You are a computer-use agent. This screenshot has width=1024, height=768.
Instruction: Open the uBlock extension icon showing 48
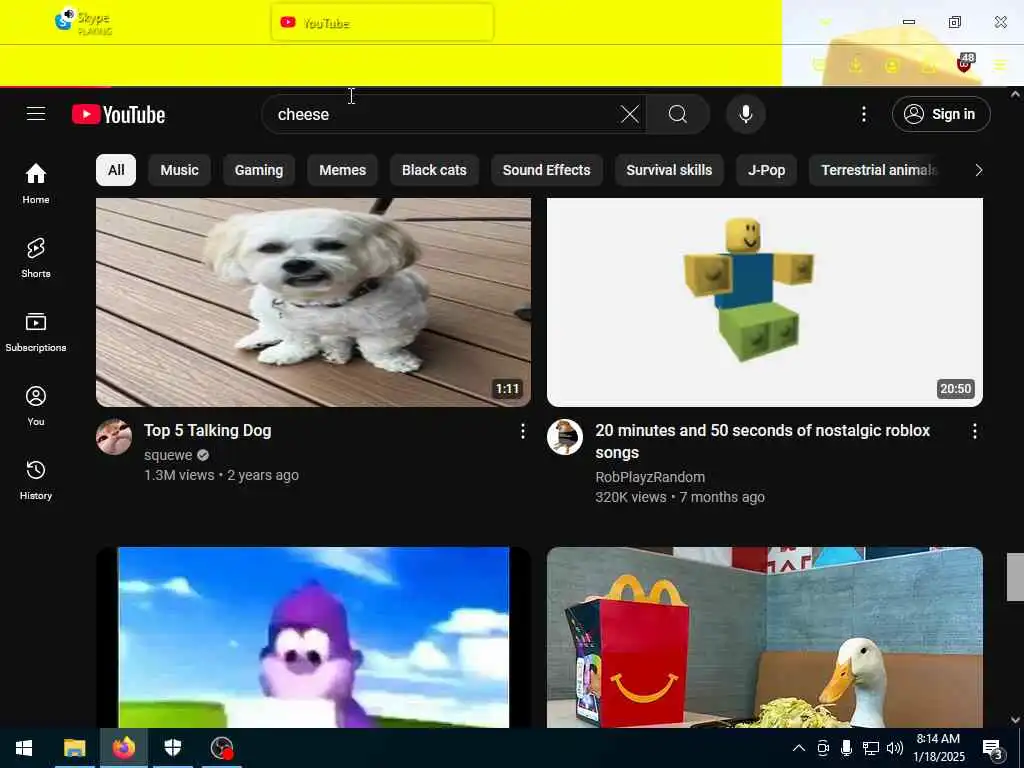point(965,64)
